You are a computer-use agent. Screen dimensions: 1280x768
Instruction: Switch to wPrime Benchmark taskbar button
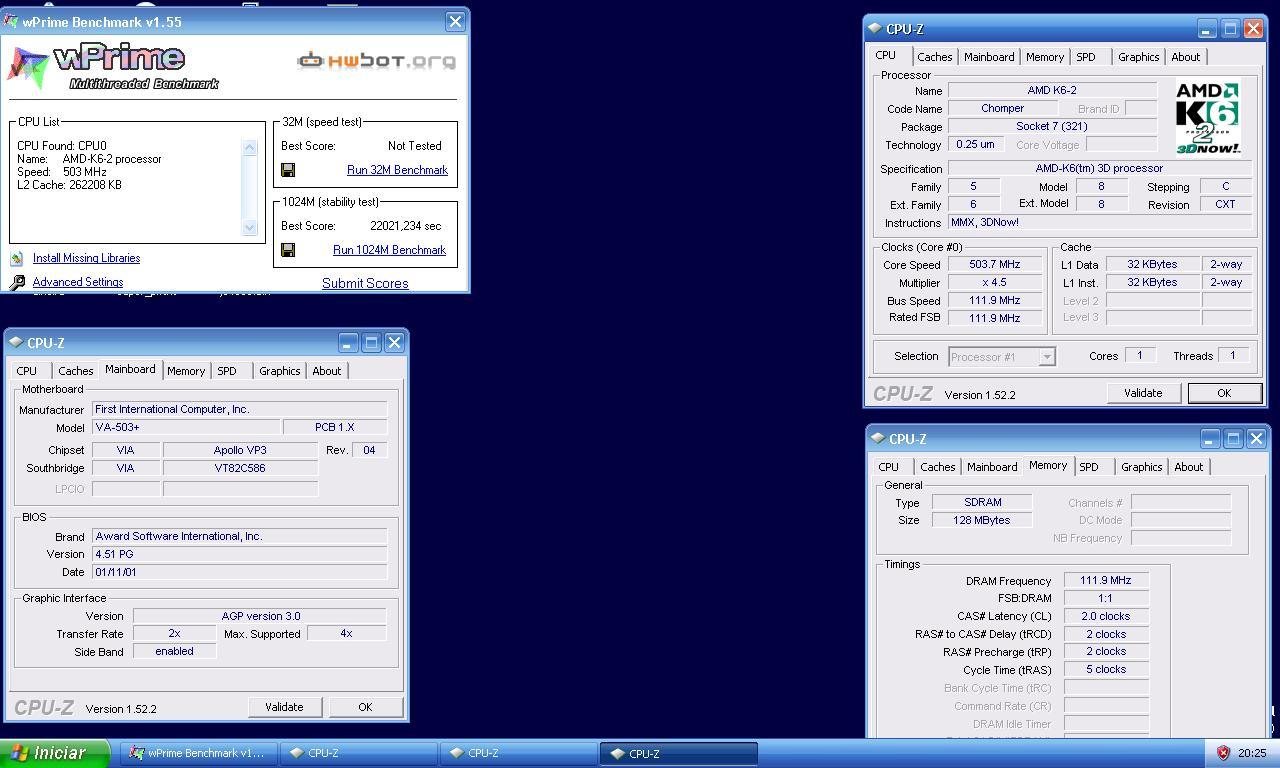click(198, 753)
